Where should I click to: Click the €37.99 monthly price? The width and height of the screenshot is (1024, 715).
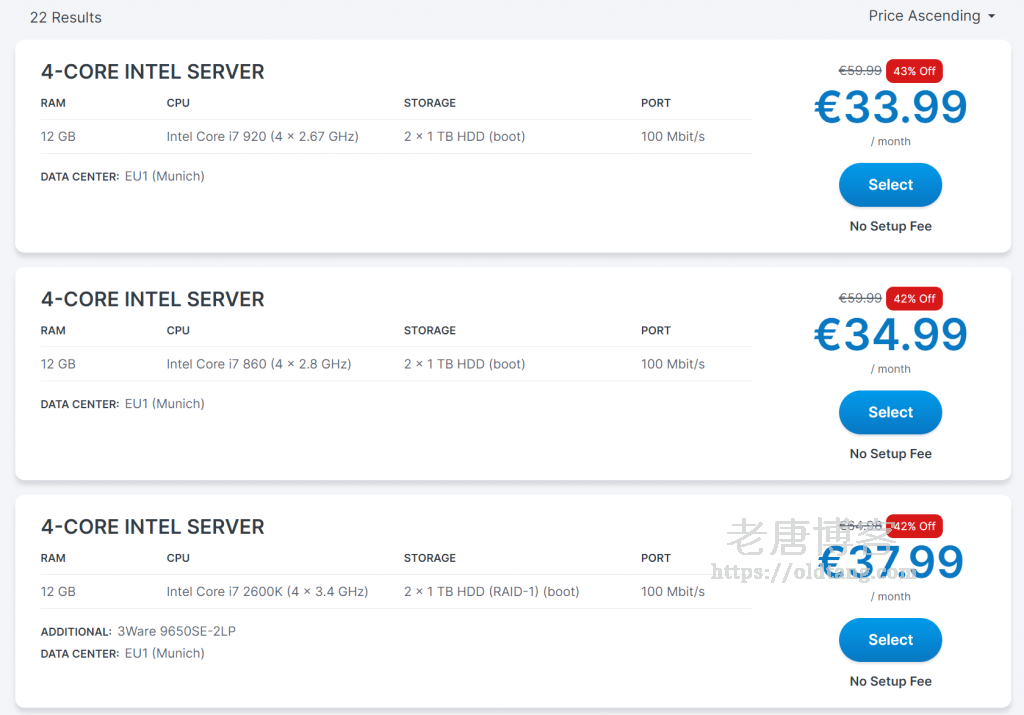coord(891,563)
